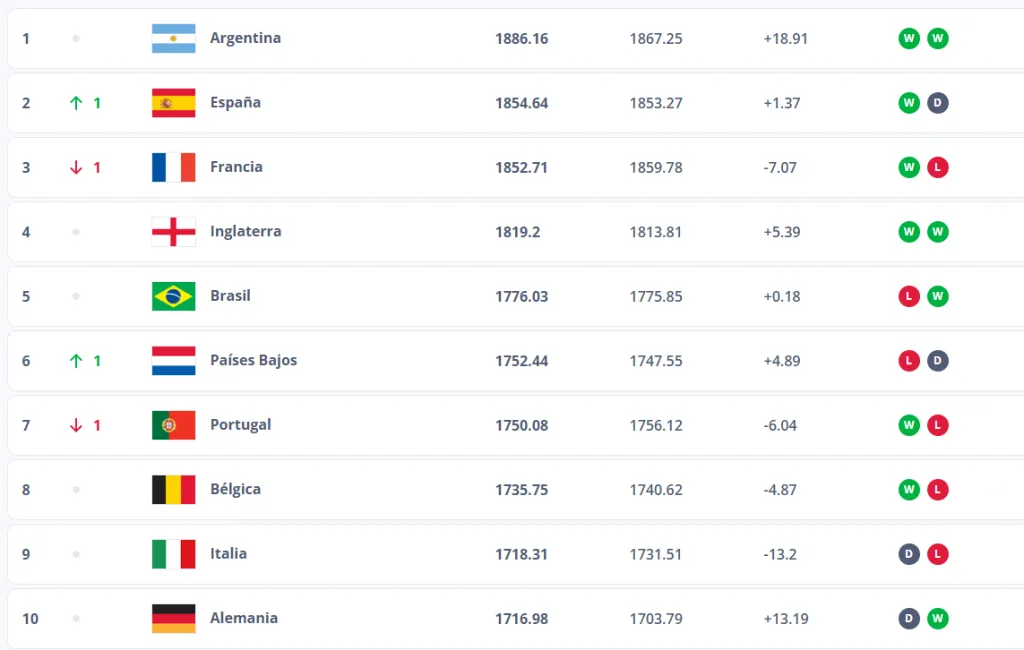Open the Argentina team link
This screenshot has width=1024, height=650.
tap(245, 38)
